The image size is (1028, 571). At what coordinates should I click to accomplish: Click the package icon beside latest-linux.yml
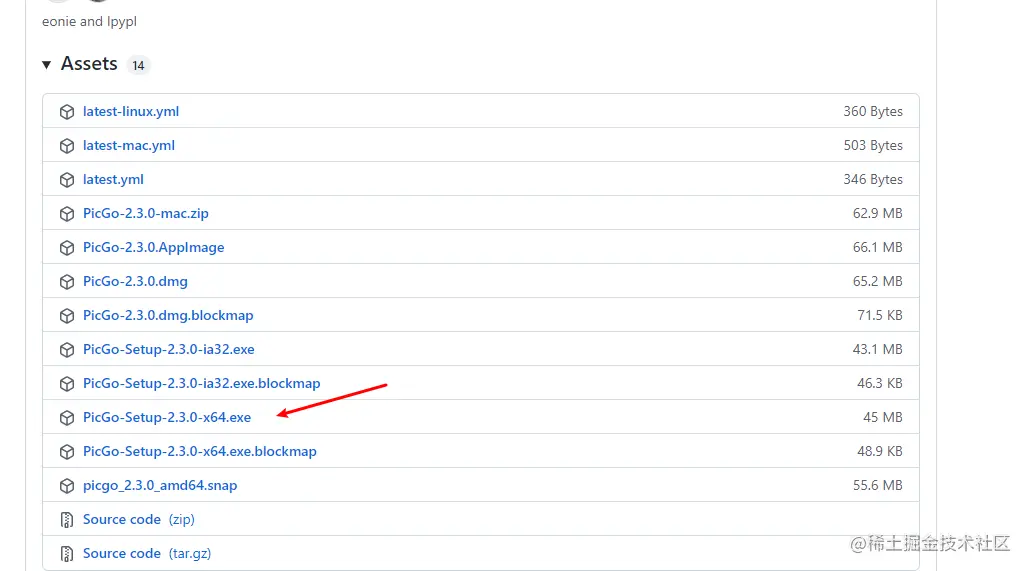coord(67,111)
